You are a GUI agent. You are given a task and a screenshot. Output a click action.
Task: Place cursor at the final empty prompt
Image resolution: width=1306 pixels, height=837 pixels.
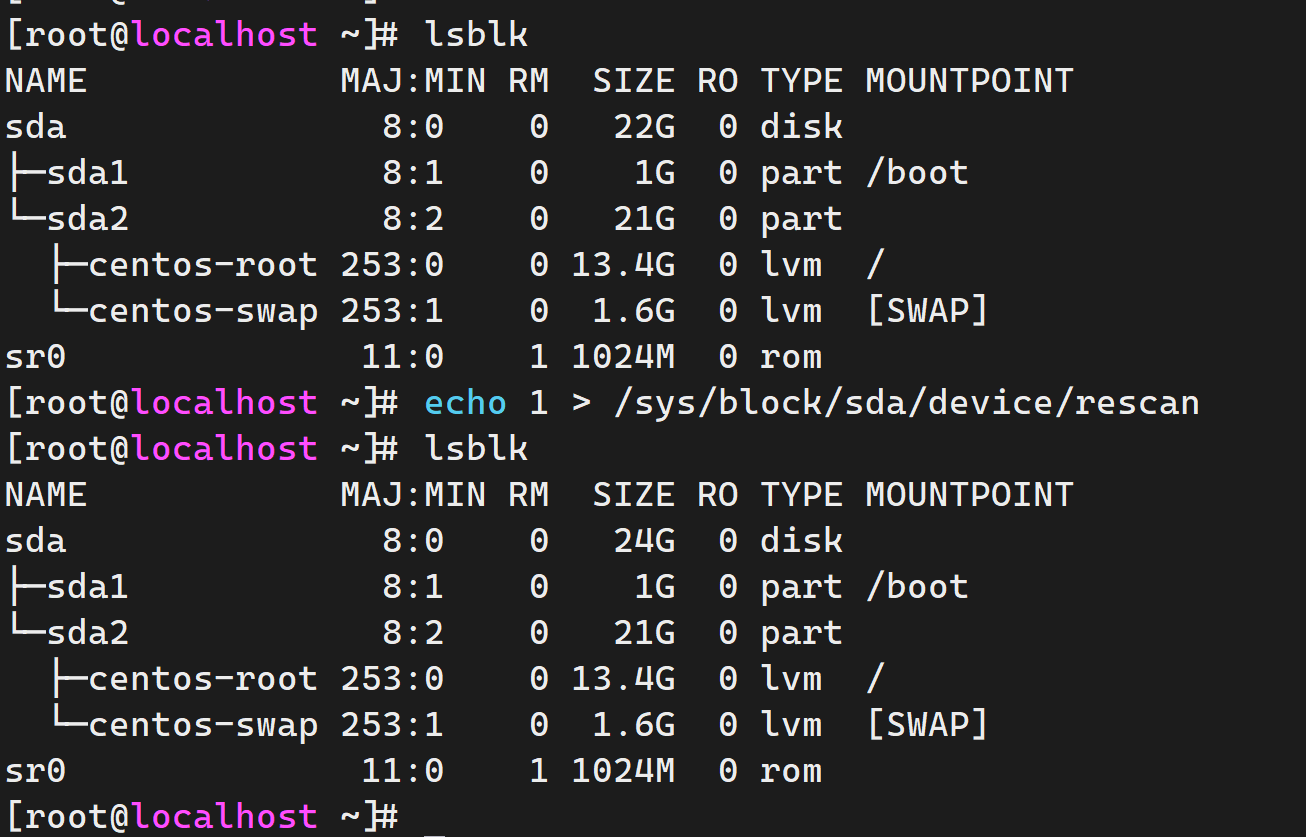pos(434,817)
